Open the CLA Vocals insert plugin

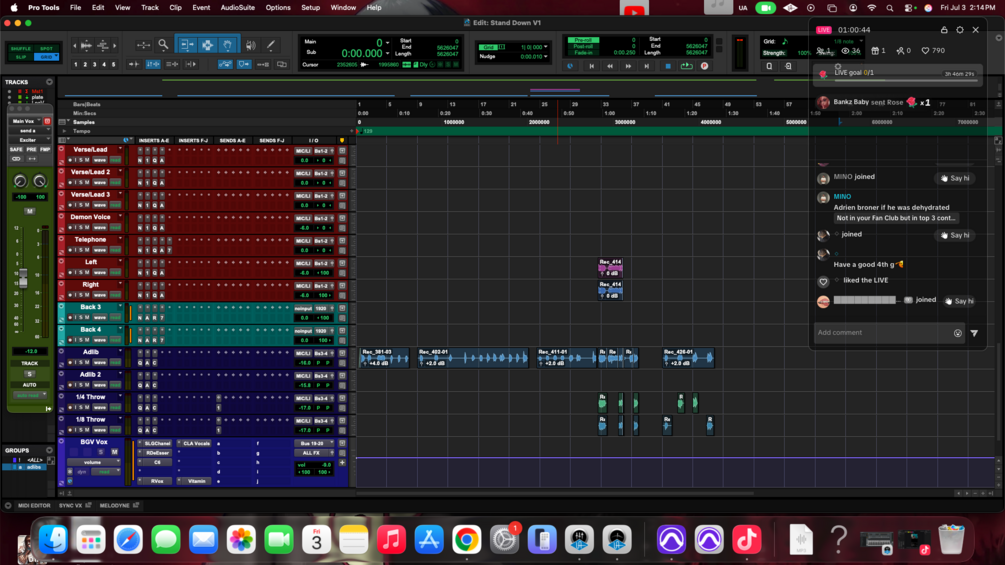tap(196, 443)
